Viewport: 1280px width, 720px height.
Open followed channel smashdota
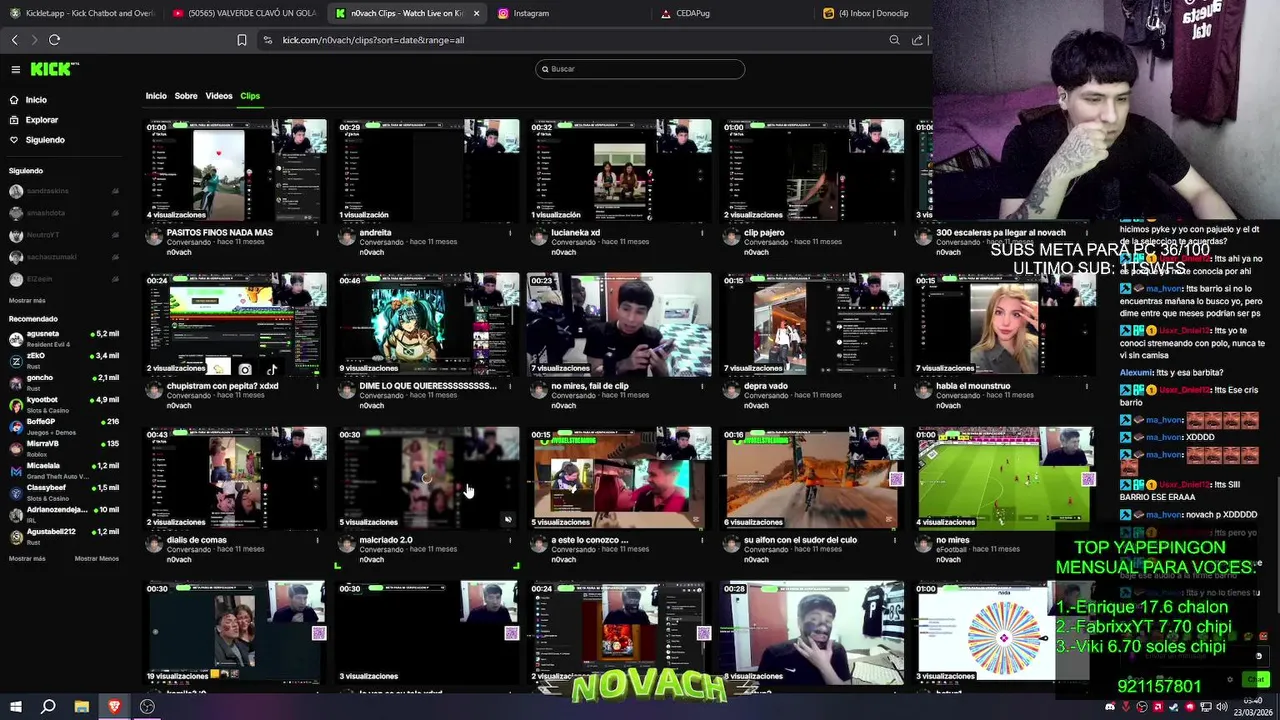tap(64, 213)
